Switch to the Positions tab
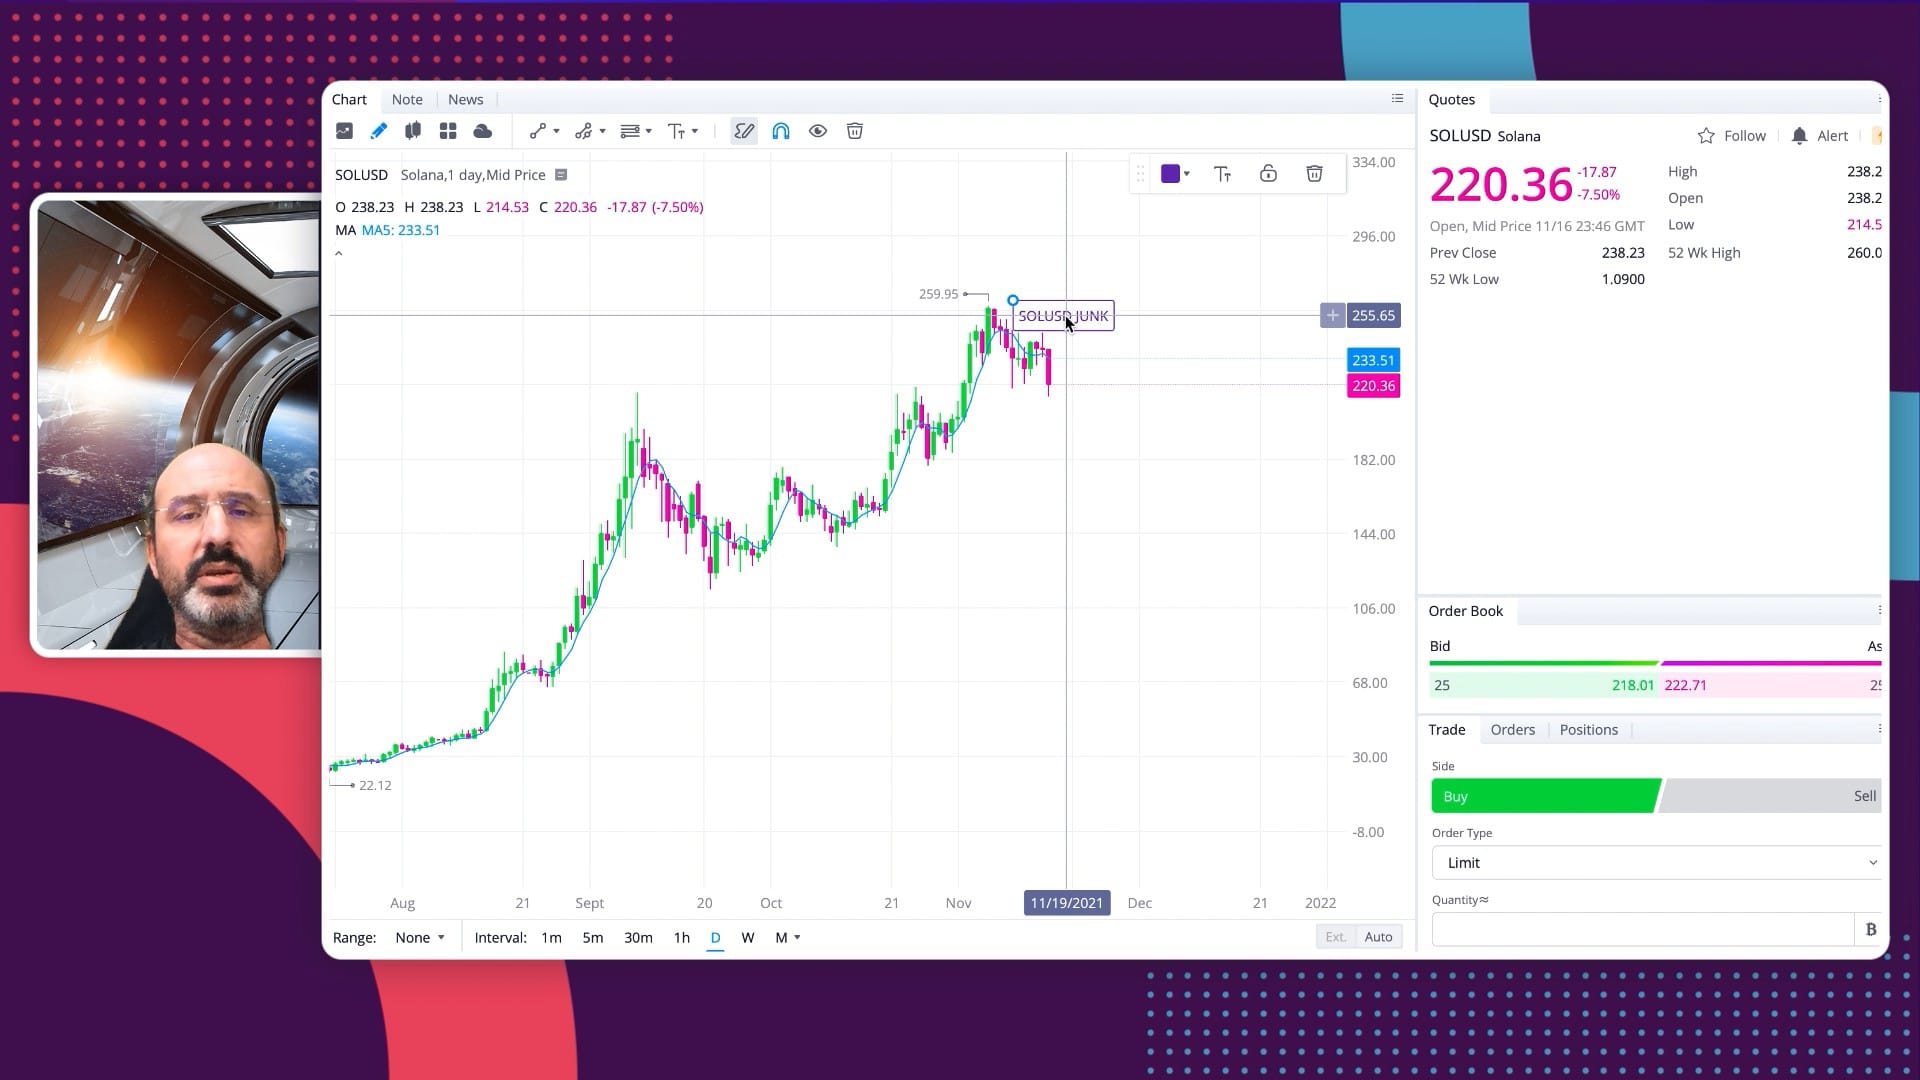The width and height of the screenshot is (1920, 1080). point(1588,729)
